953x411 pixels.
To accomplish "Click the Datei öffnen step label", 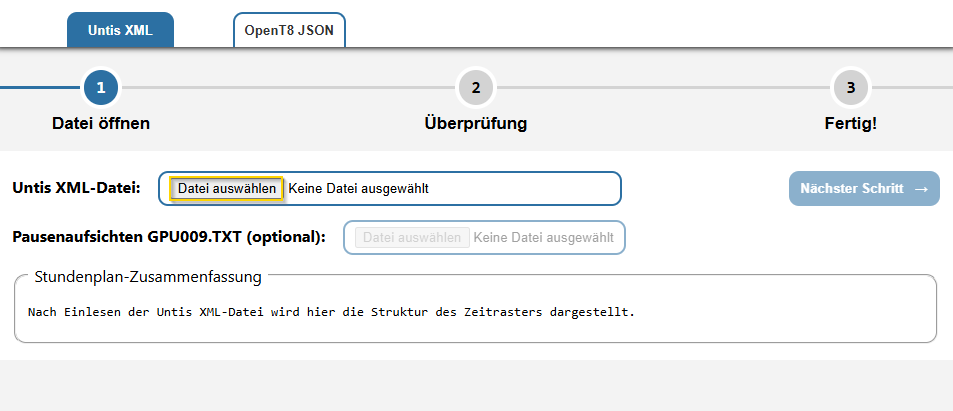I will [x=101, y=123].
